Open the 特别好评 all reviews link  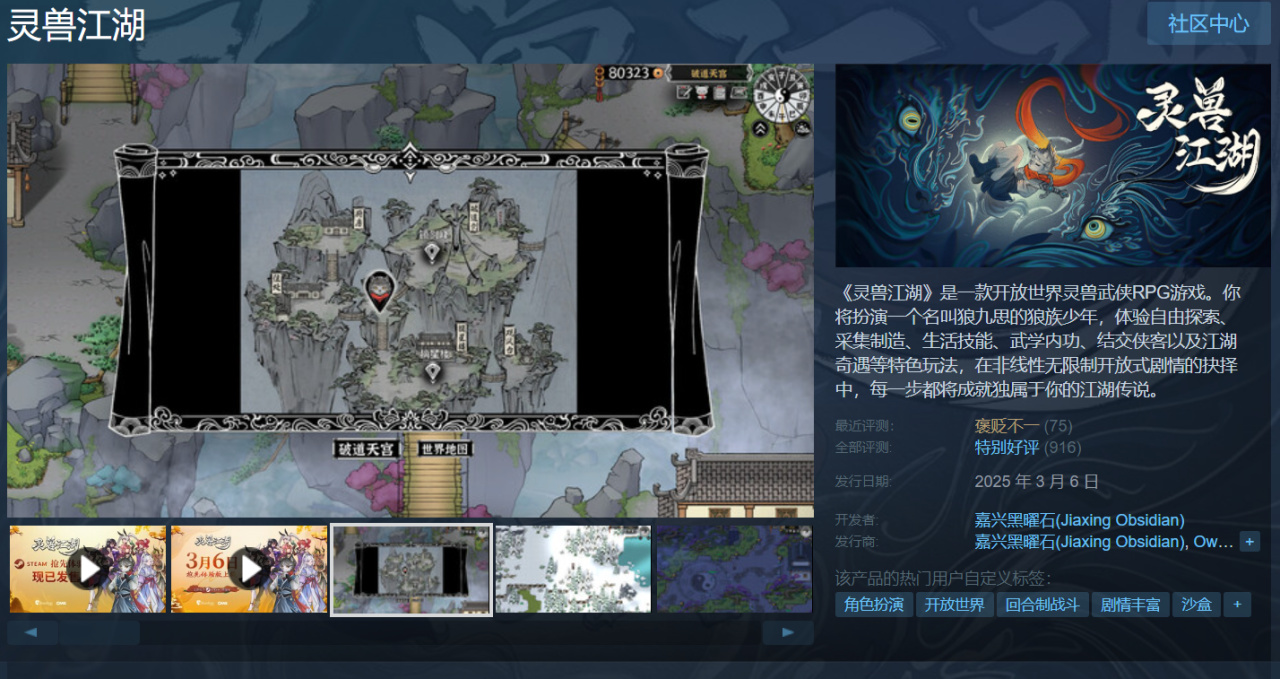tap(1007, 447)
